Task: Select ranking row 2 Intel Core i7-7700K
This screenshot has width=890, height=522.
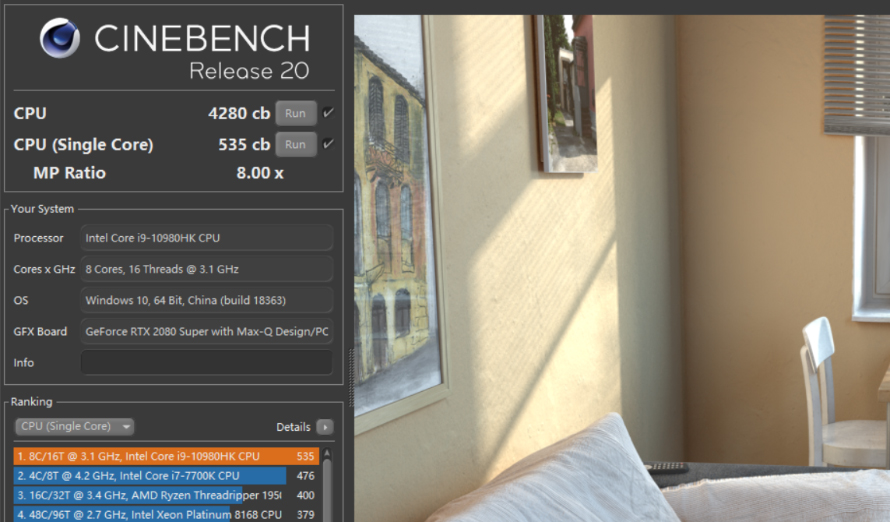Action: [166, 475]
